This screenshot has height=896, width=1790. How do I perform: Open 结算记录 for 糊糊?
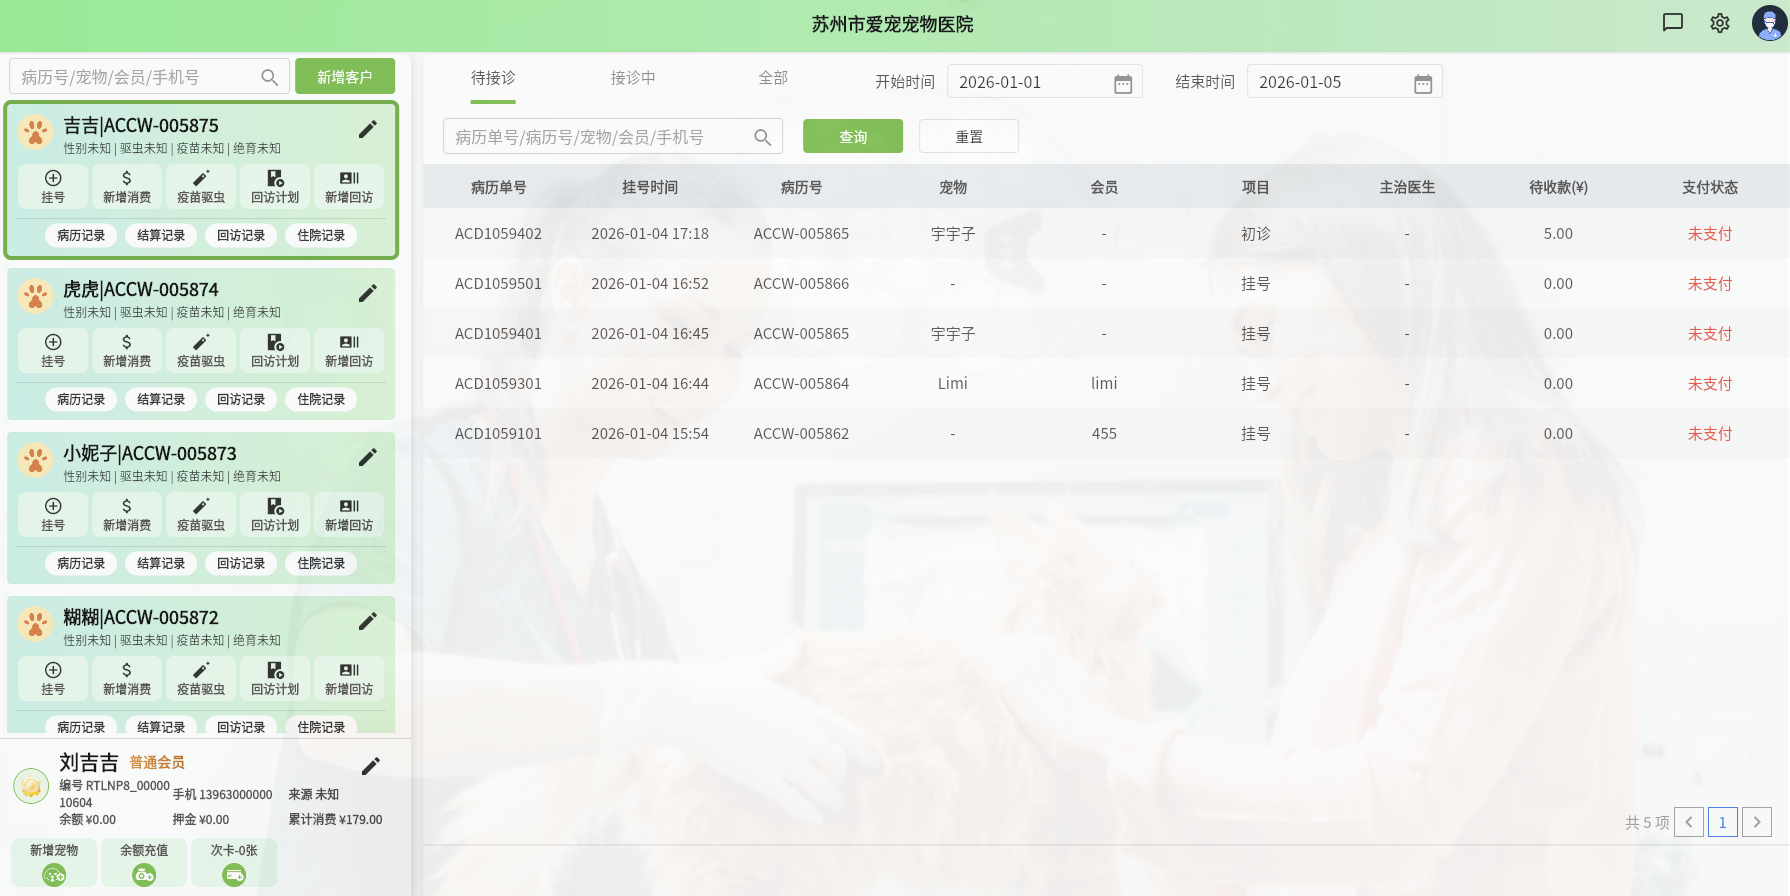point(161,727)
